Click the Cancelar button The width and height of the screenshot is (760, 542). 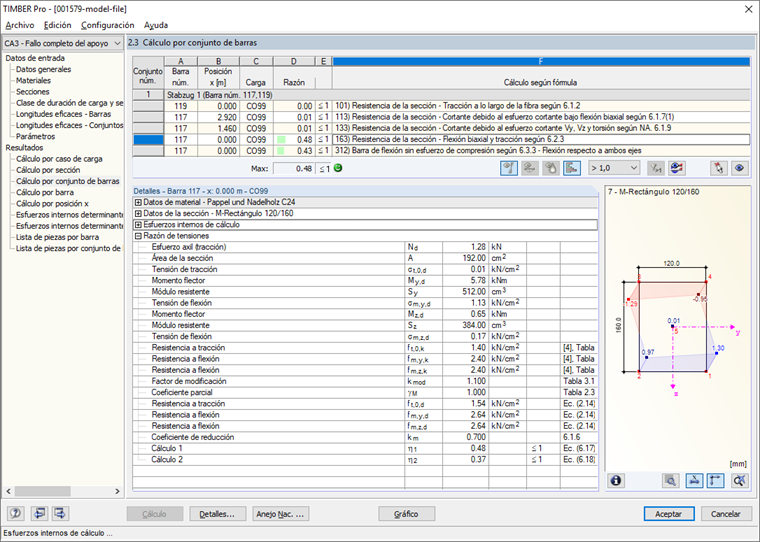[726, 514]
